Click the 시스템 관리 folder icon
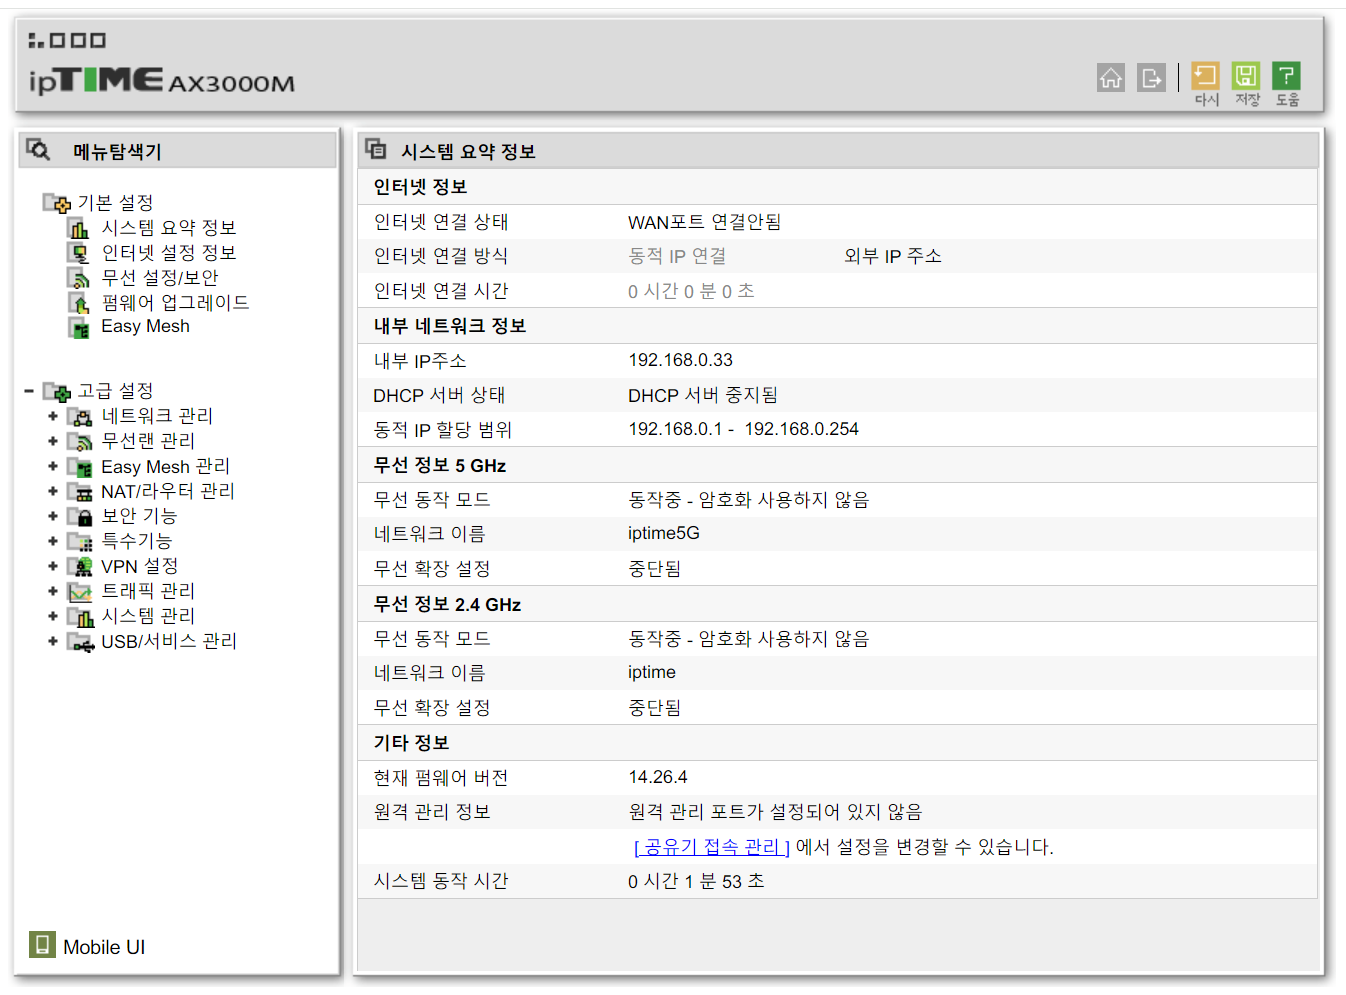 [79, 616]
